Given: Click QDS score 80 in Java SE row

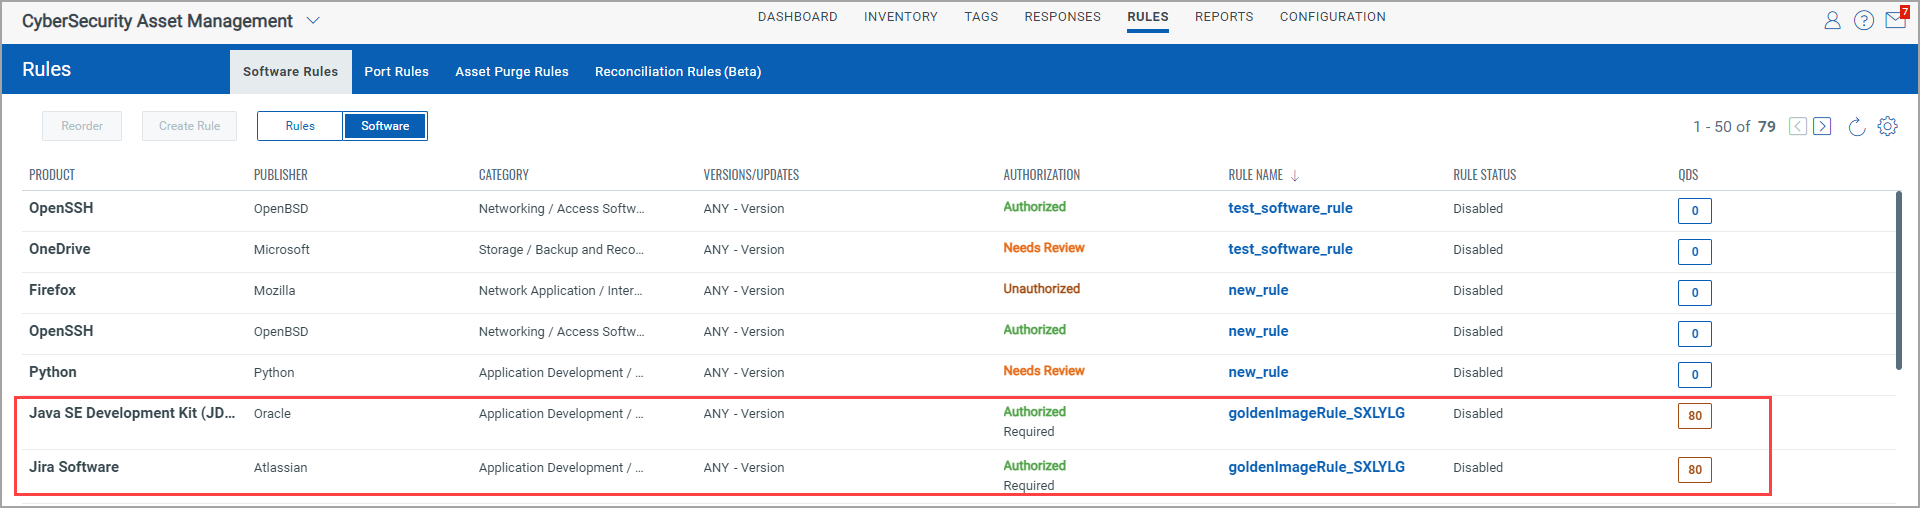Looking at the screenshot, I should coord(1695,416).
